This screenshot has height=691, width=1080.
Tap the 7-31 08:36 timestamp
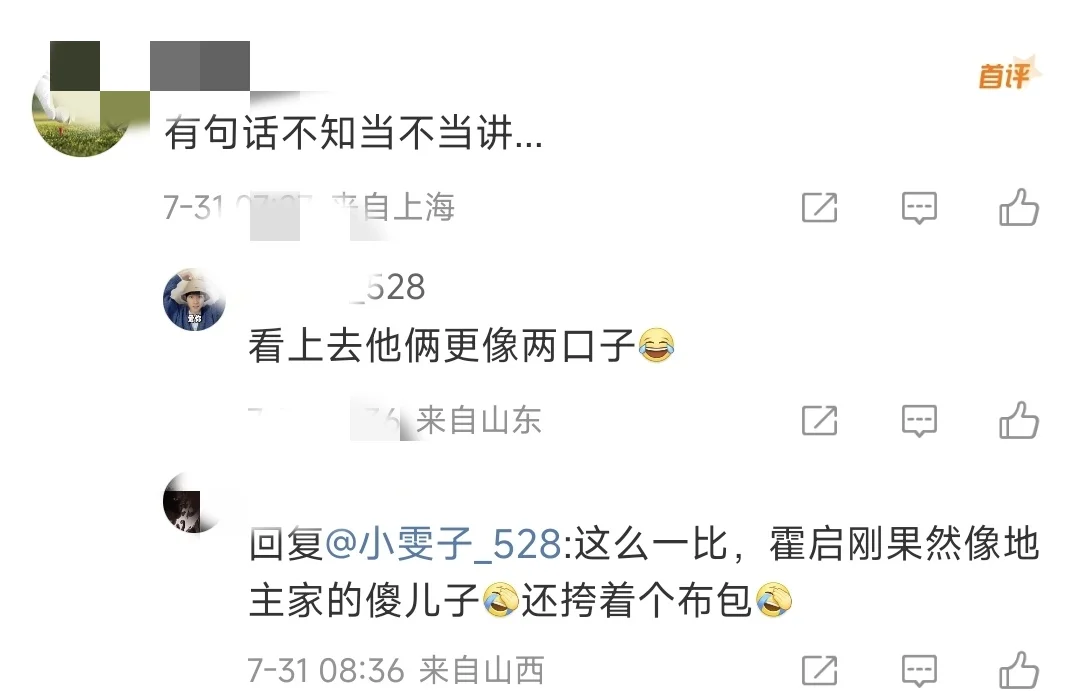pos(326,670)
